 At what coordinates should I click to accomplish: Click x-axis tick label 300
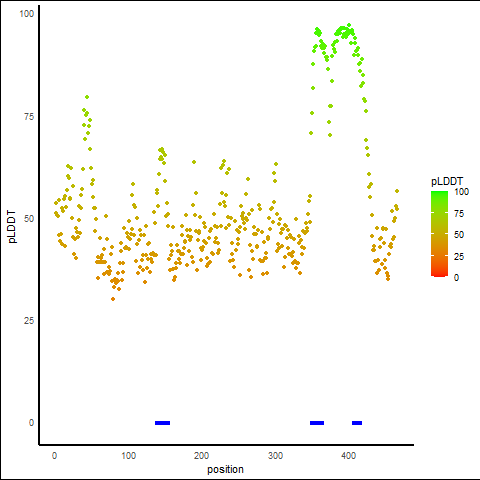tap(275, 455)
